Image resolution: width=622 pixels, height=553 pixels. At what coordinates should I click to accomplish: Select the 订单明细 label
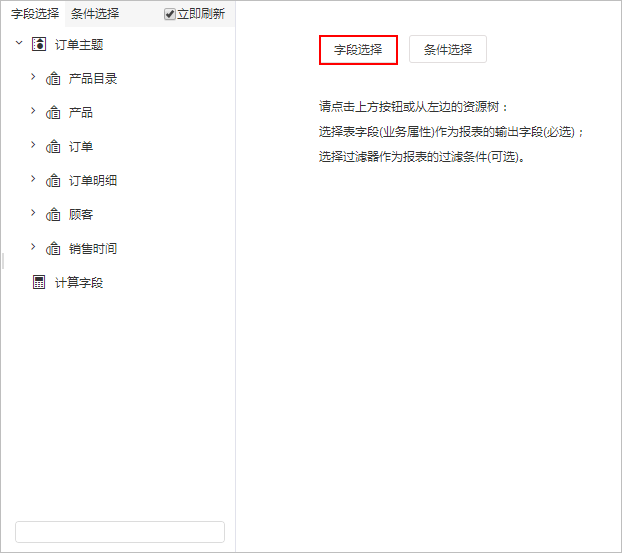pos(93,180)
